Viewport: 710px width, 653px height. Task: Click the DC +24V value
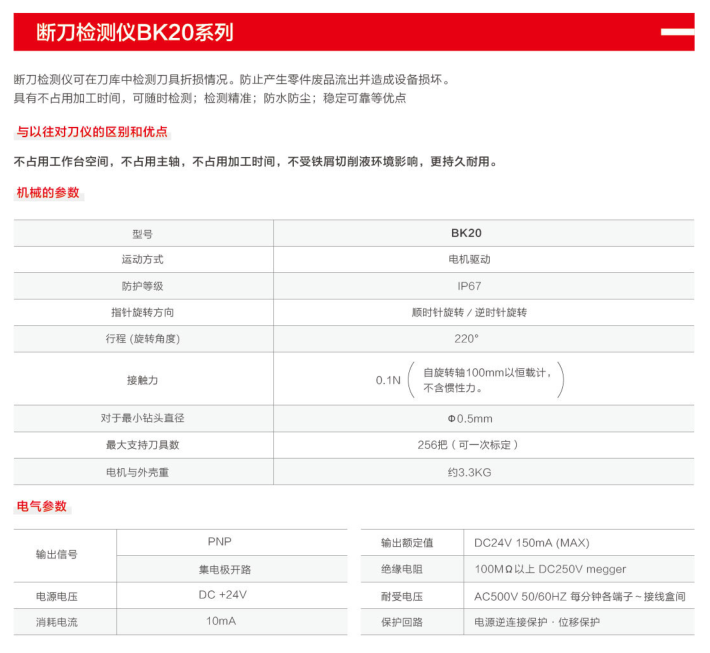point(223,595)
